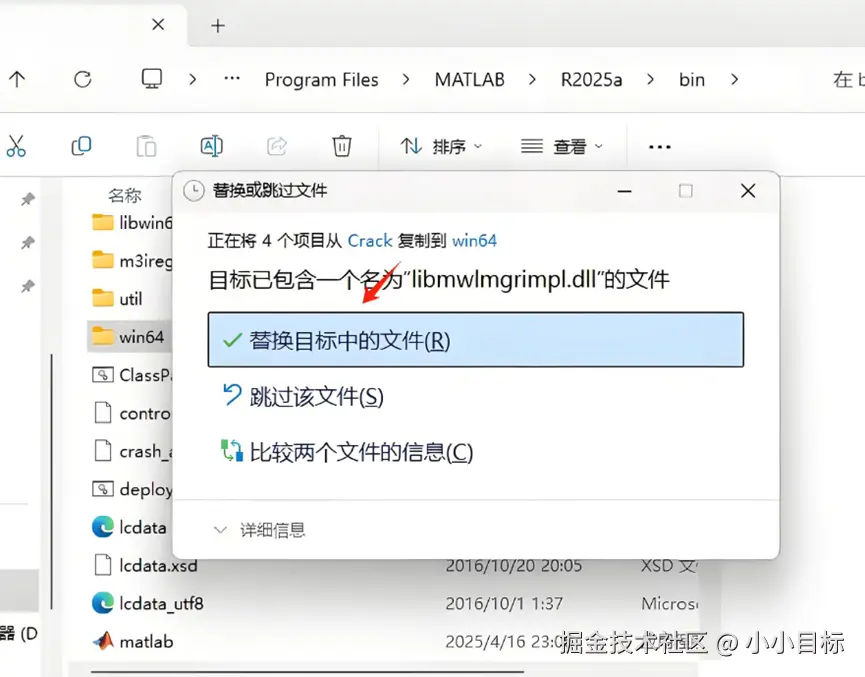This screenshot has height=677, width=865.
Task: Click the win64 destination link in dialog
Action: [x=474, y=241]
